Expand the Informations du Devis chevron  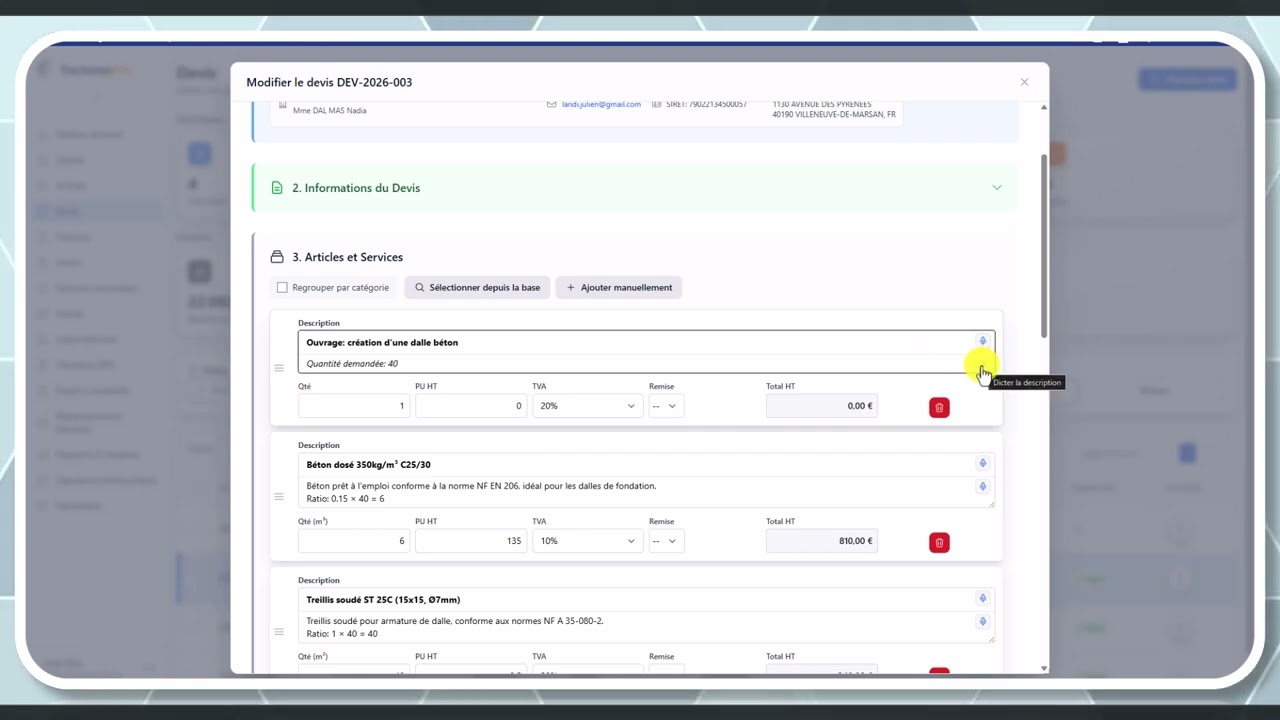point(996,188)
